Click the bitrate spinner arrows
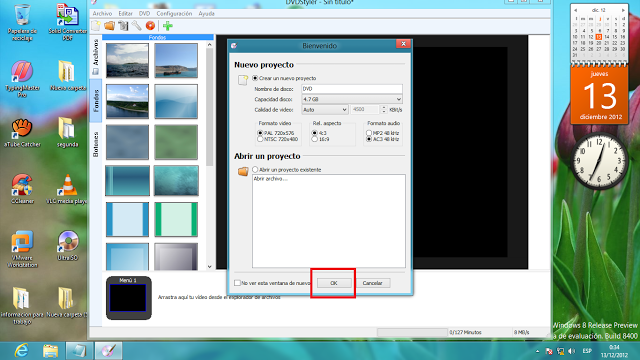This screenshot has height=360, width=640. (x=383, y=110)
